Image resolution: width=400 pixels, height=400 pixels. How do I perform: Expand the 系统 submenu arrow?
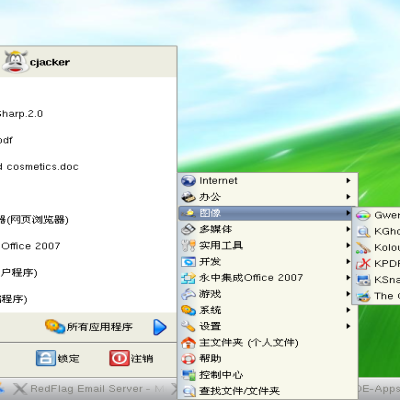348,310
